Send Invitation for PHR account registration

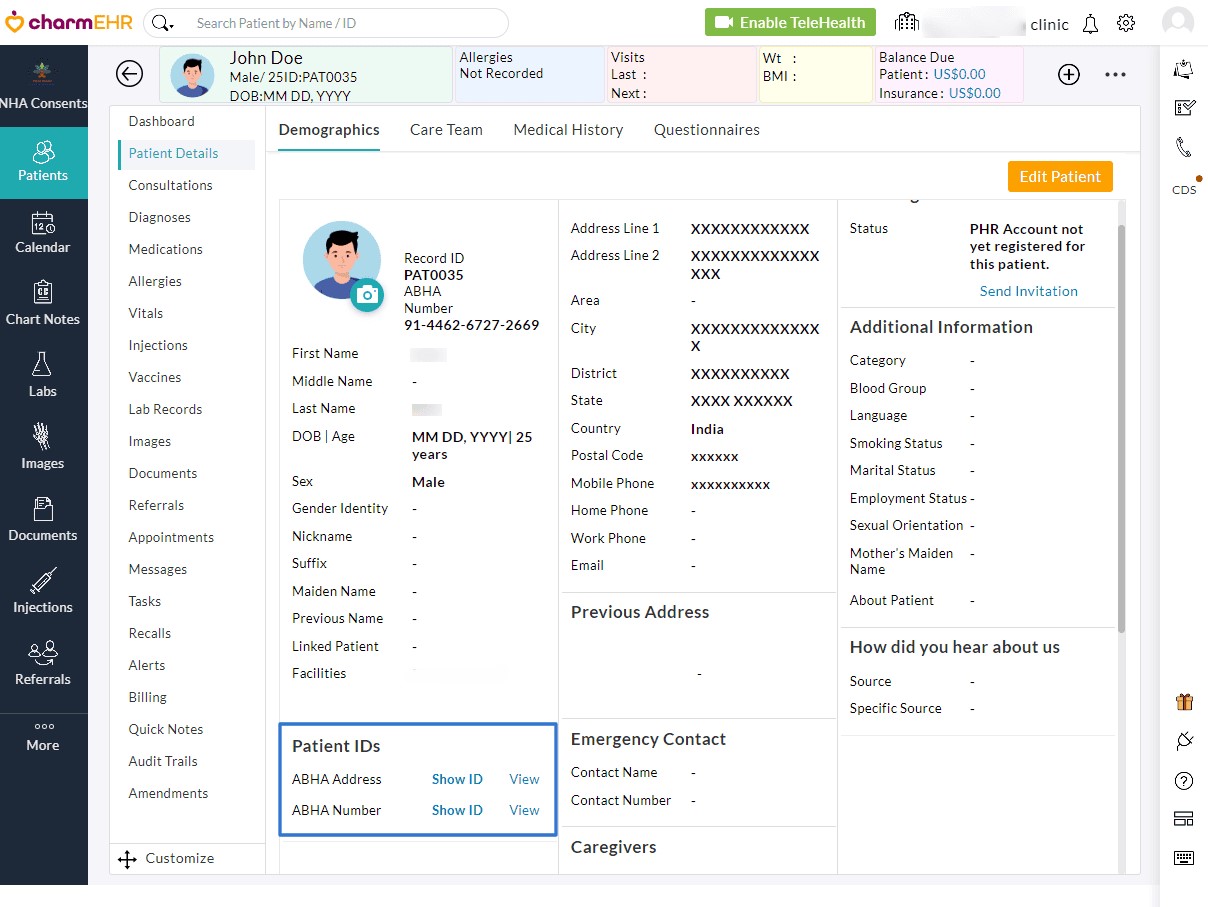[1028, 291]
